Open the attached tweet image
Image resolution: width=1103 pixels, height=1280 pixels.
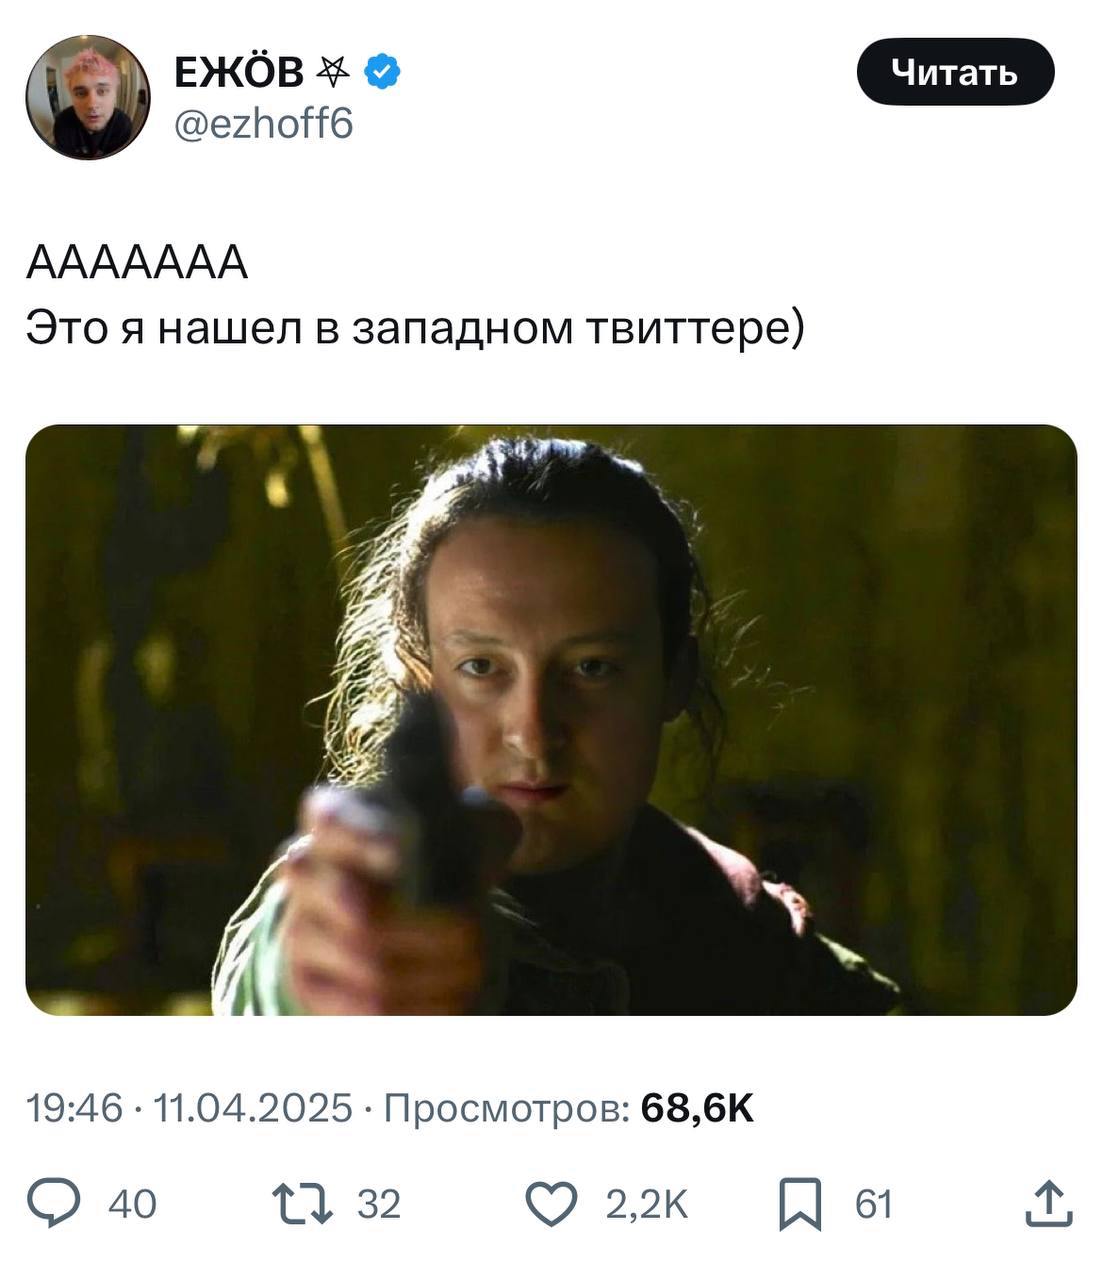coord(551,720)
